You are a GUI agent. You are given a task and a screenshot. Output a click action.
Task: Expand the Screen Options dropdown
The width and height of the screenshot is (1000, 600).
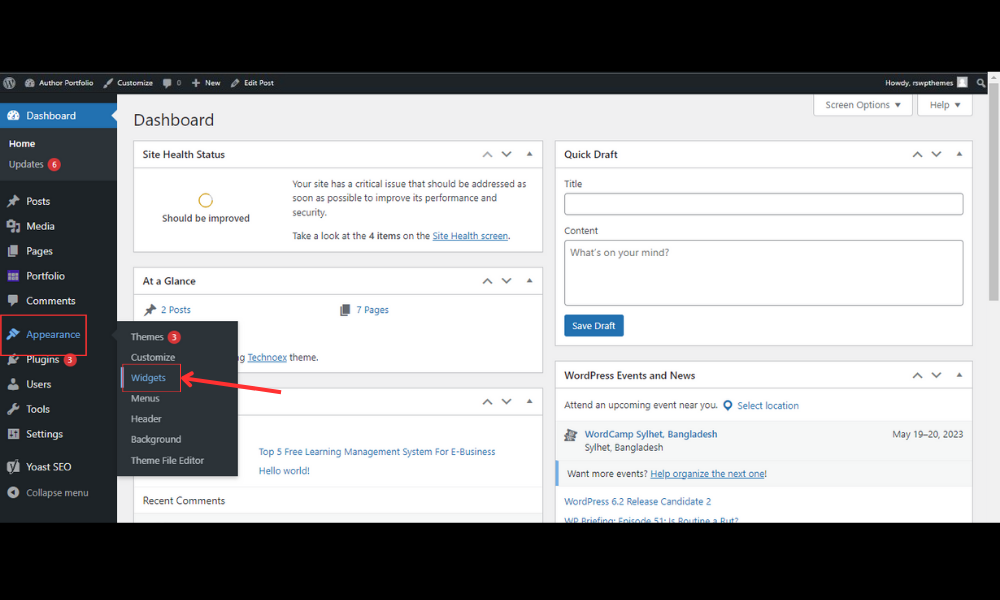[x=863, y=105]
